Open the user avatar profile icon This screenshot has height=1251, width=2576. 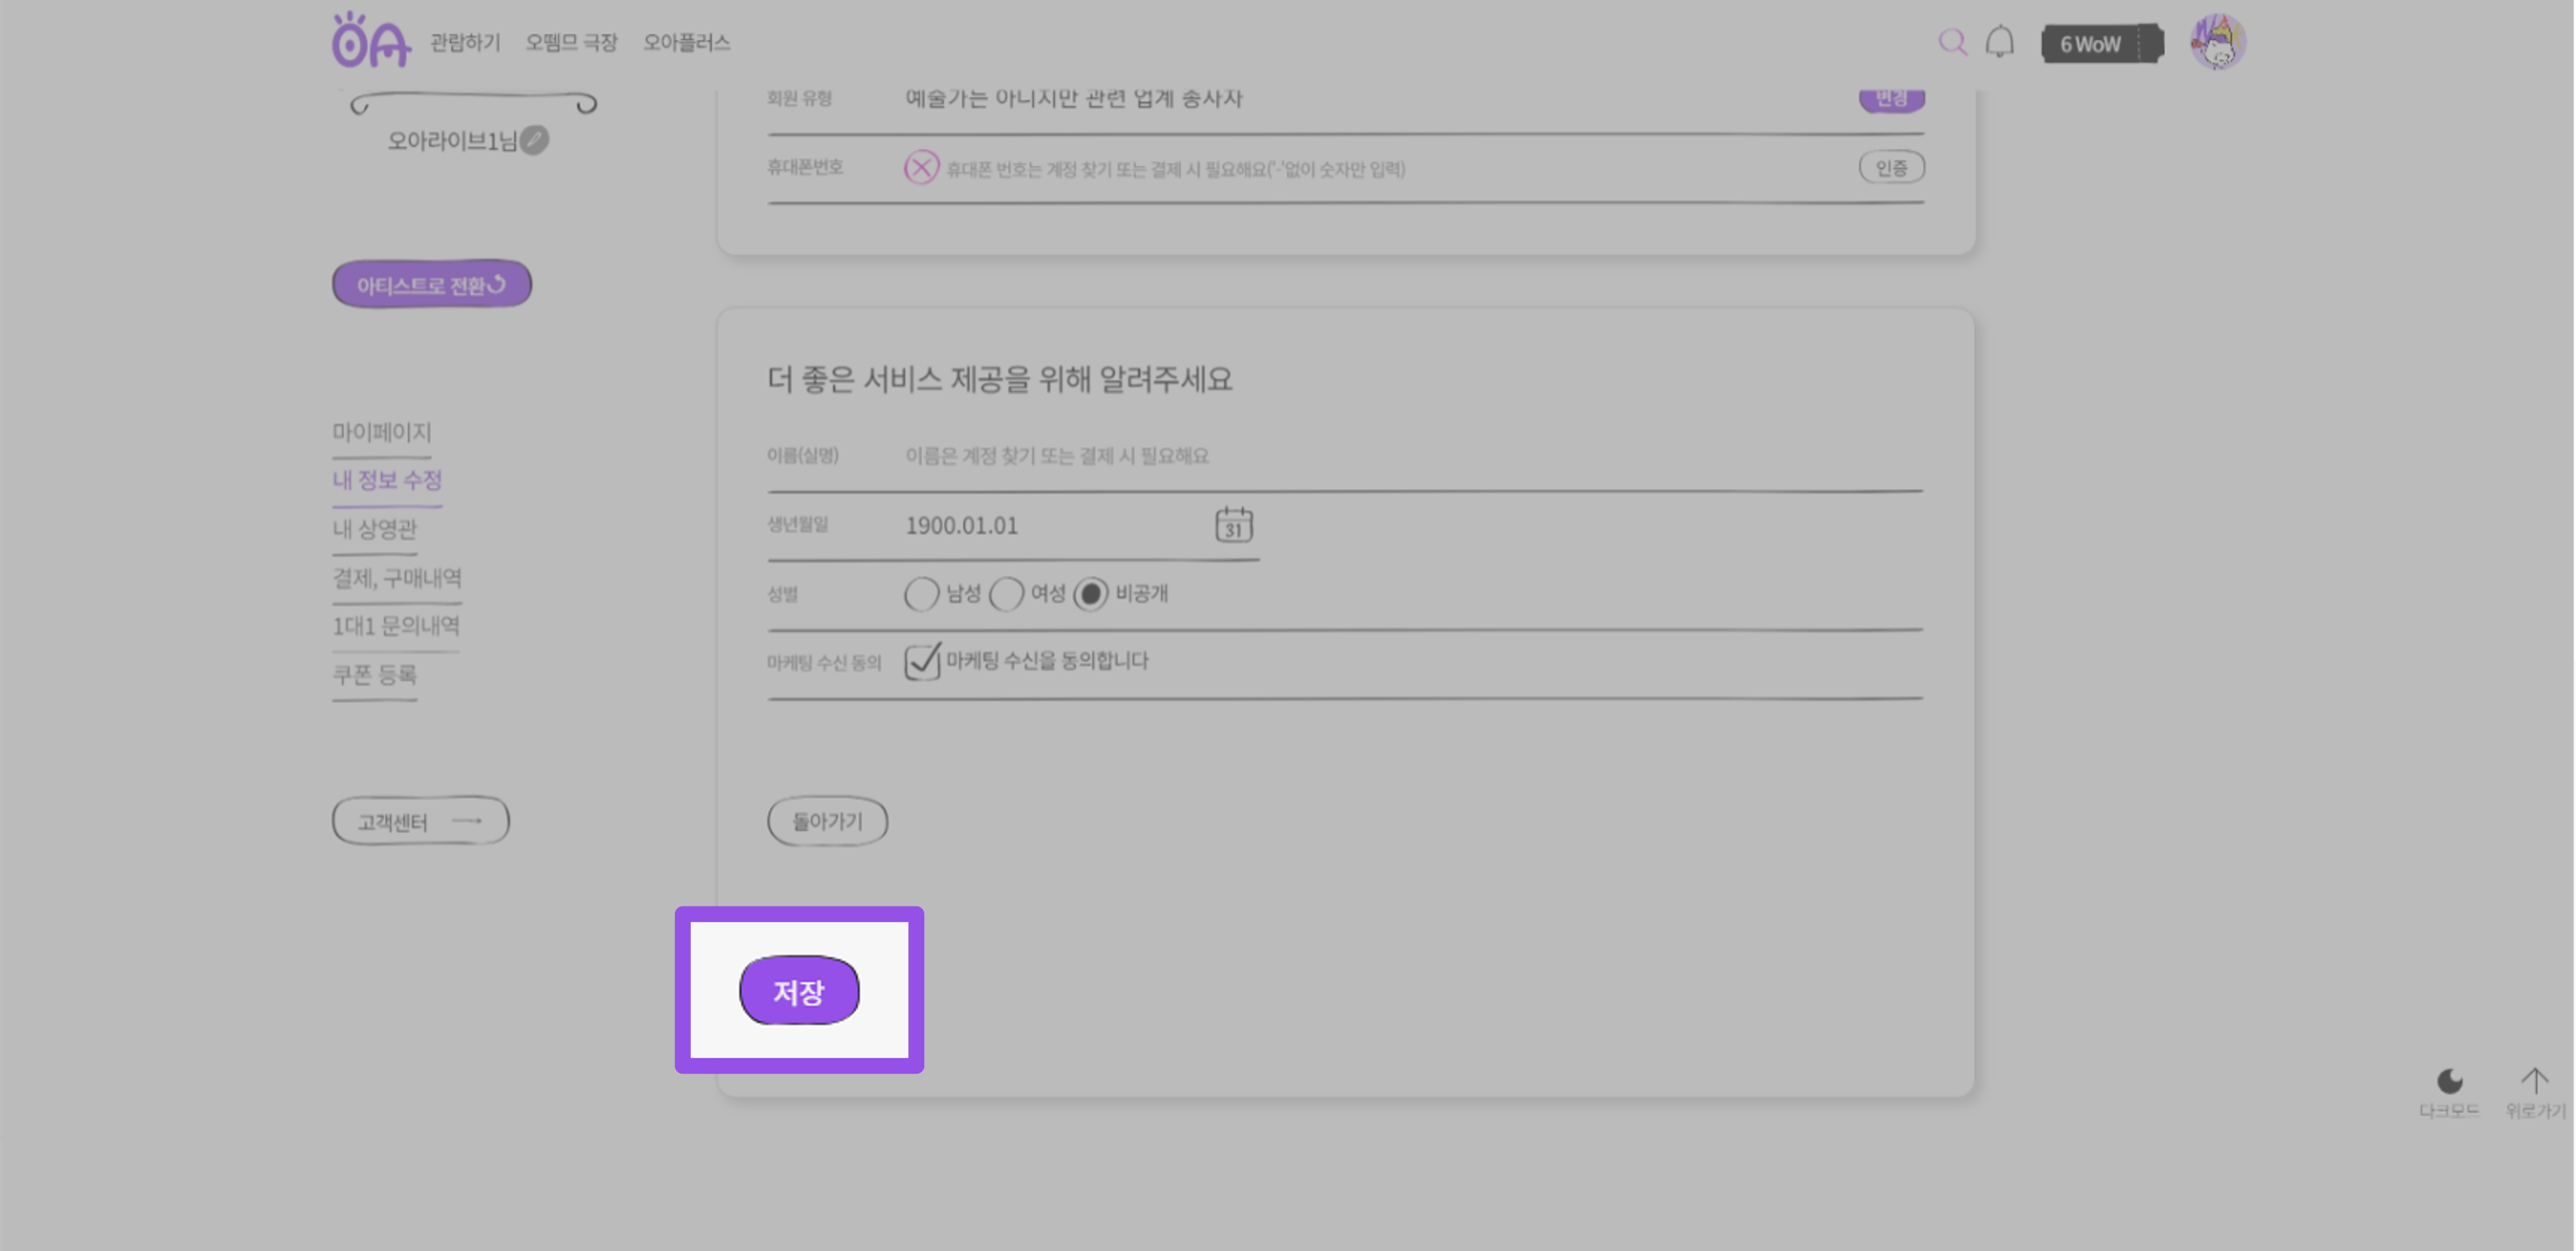point(2218,42)
